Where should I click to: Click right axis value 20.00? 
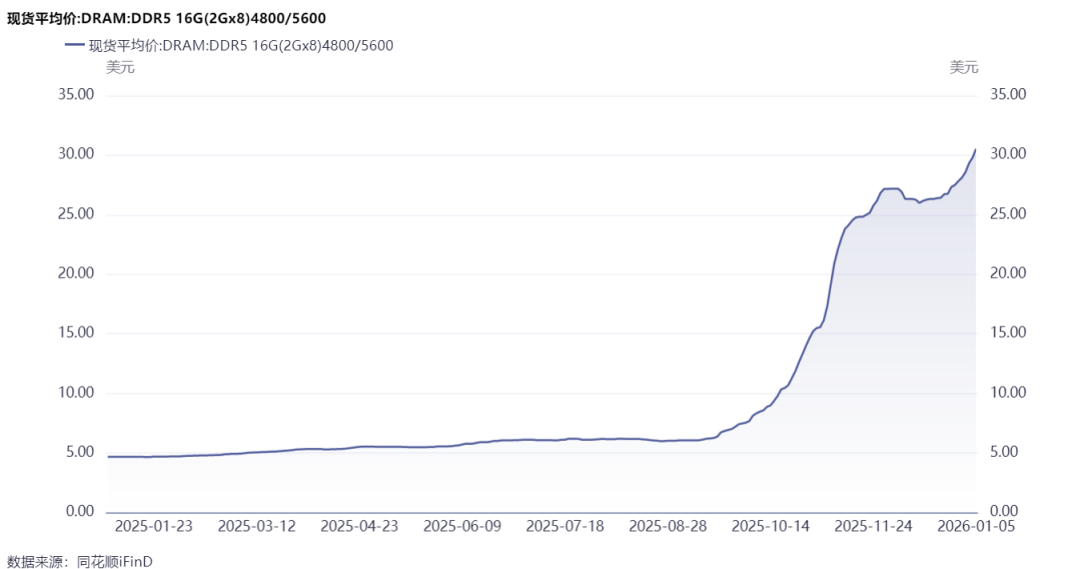pyautogui.click(x=1008, y=273)
